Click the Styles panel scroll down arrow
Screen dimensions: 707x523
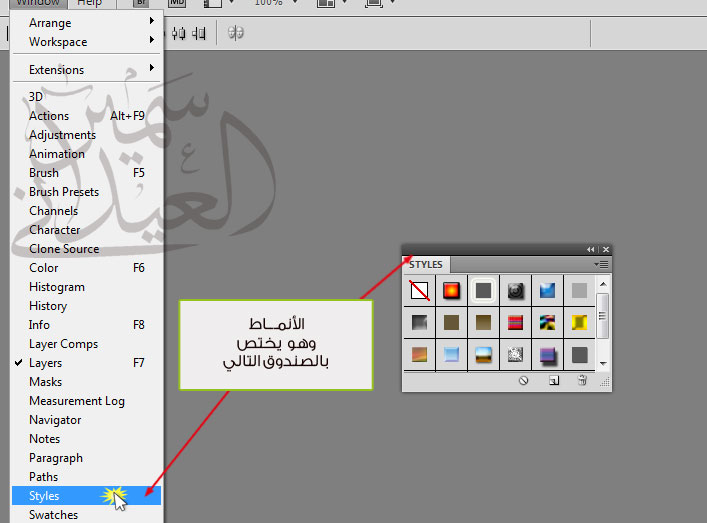[603, 363]
